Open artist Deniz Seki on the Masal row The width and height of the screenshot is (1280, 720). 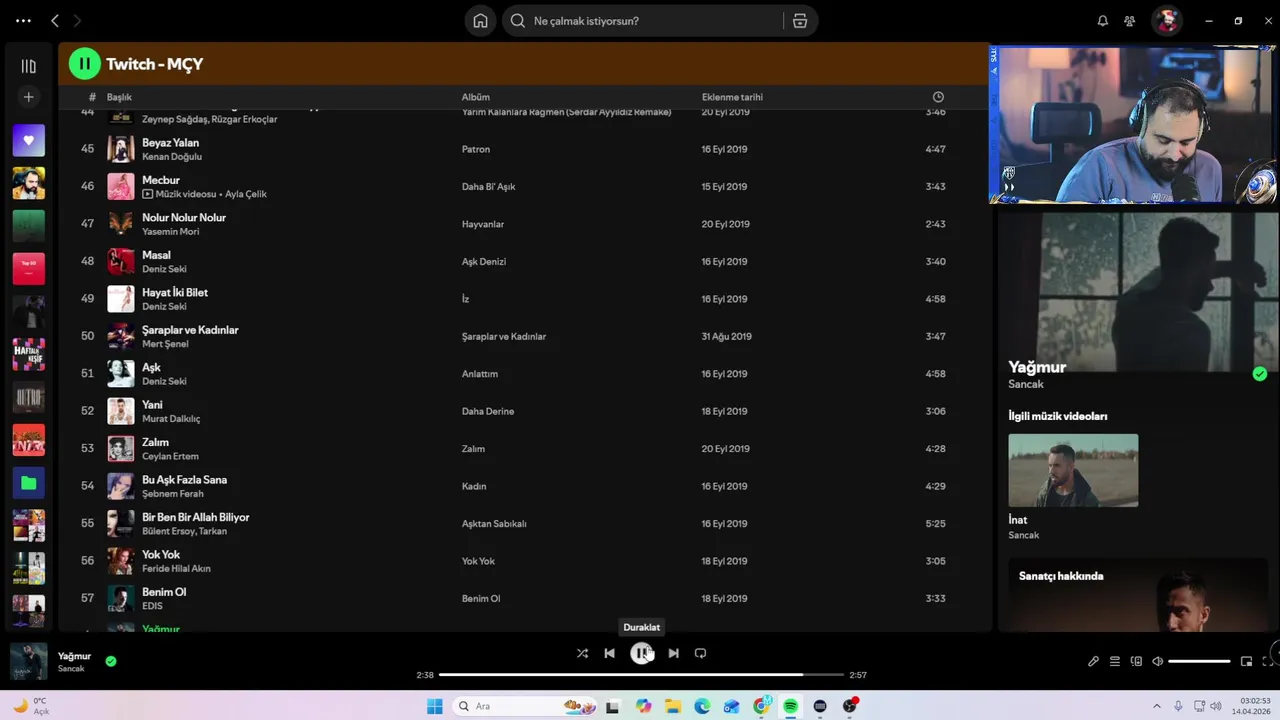164,269
